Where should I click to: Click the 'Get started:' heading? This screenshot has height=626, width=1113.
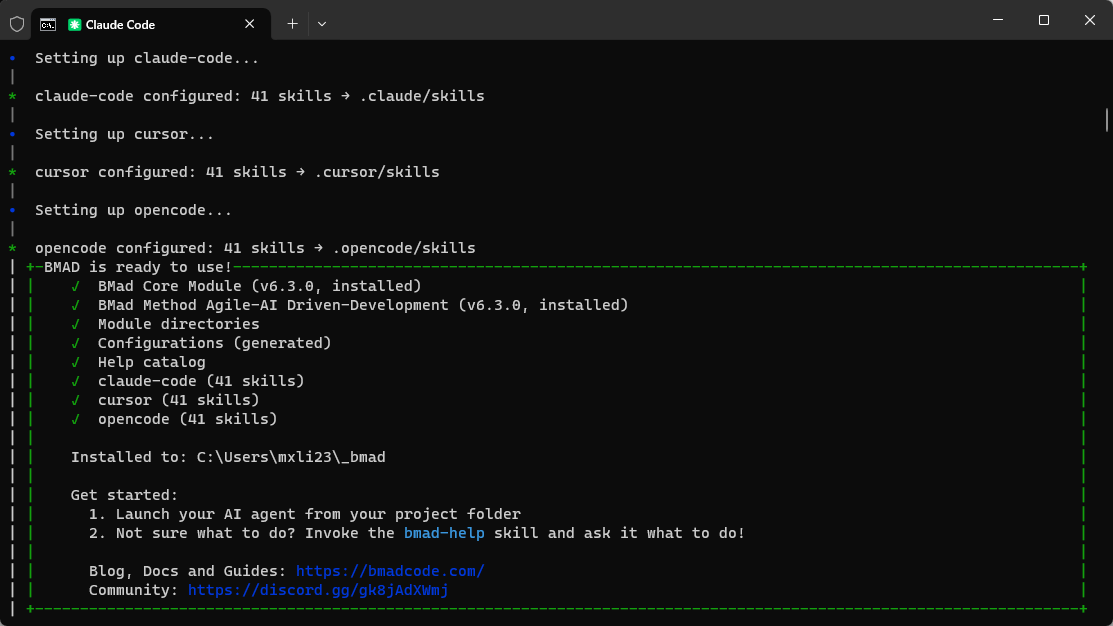[x=124, y=495]
